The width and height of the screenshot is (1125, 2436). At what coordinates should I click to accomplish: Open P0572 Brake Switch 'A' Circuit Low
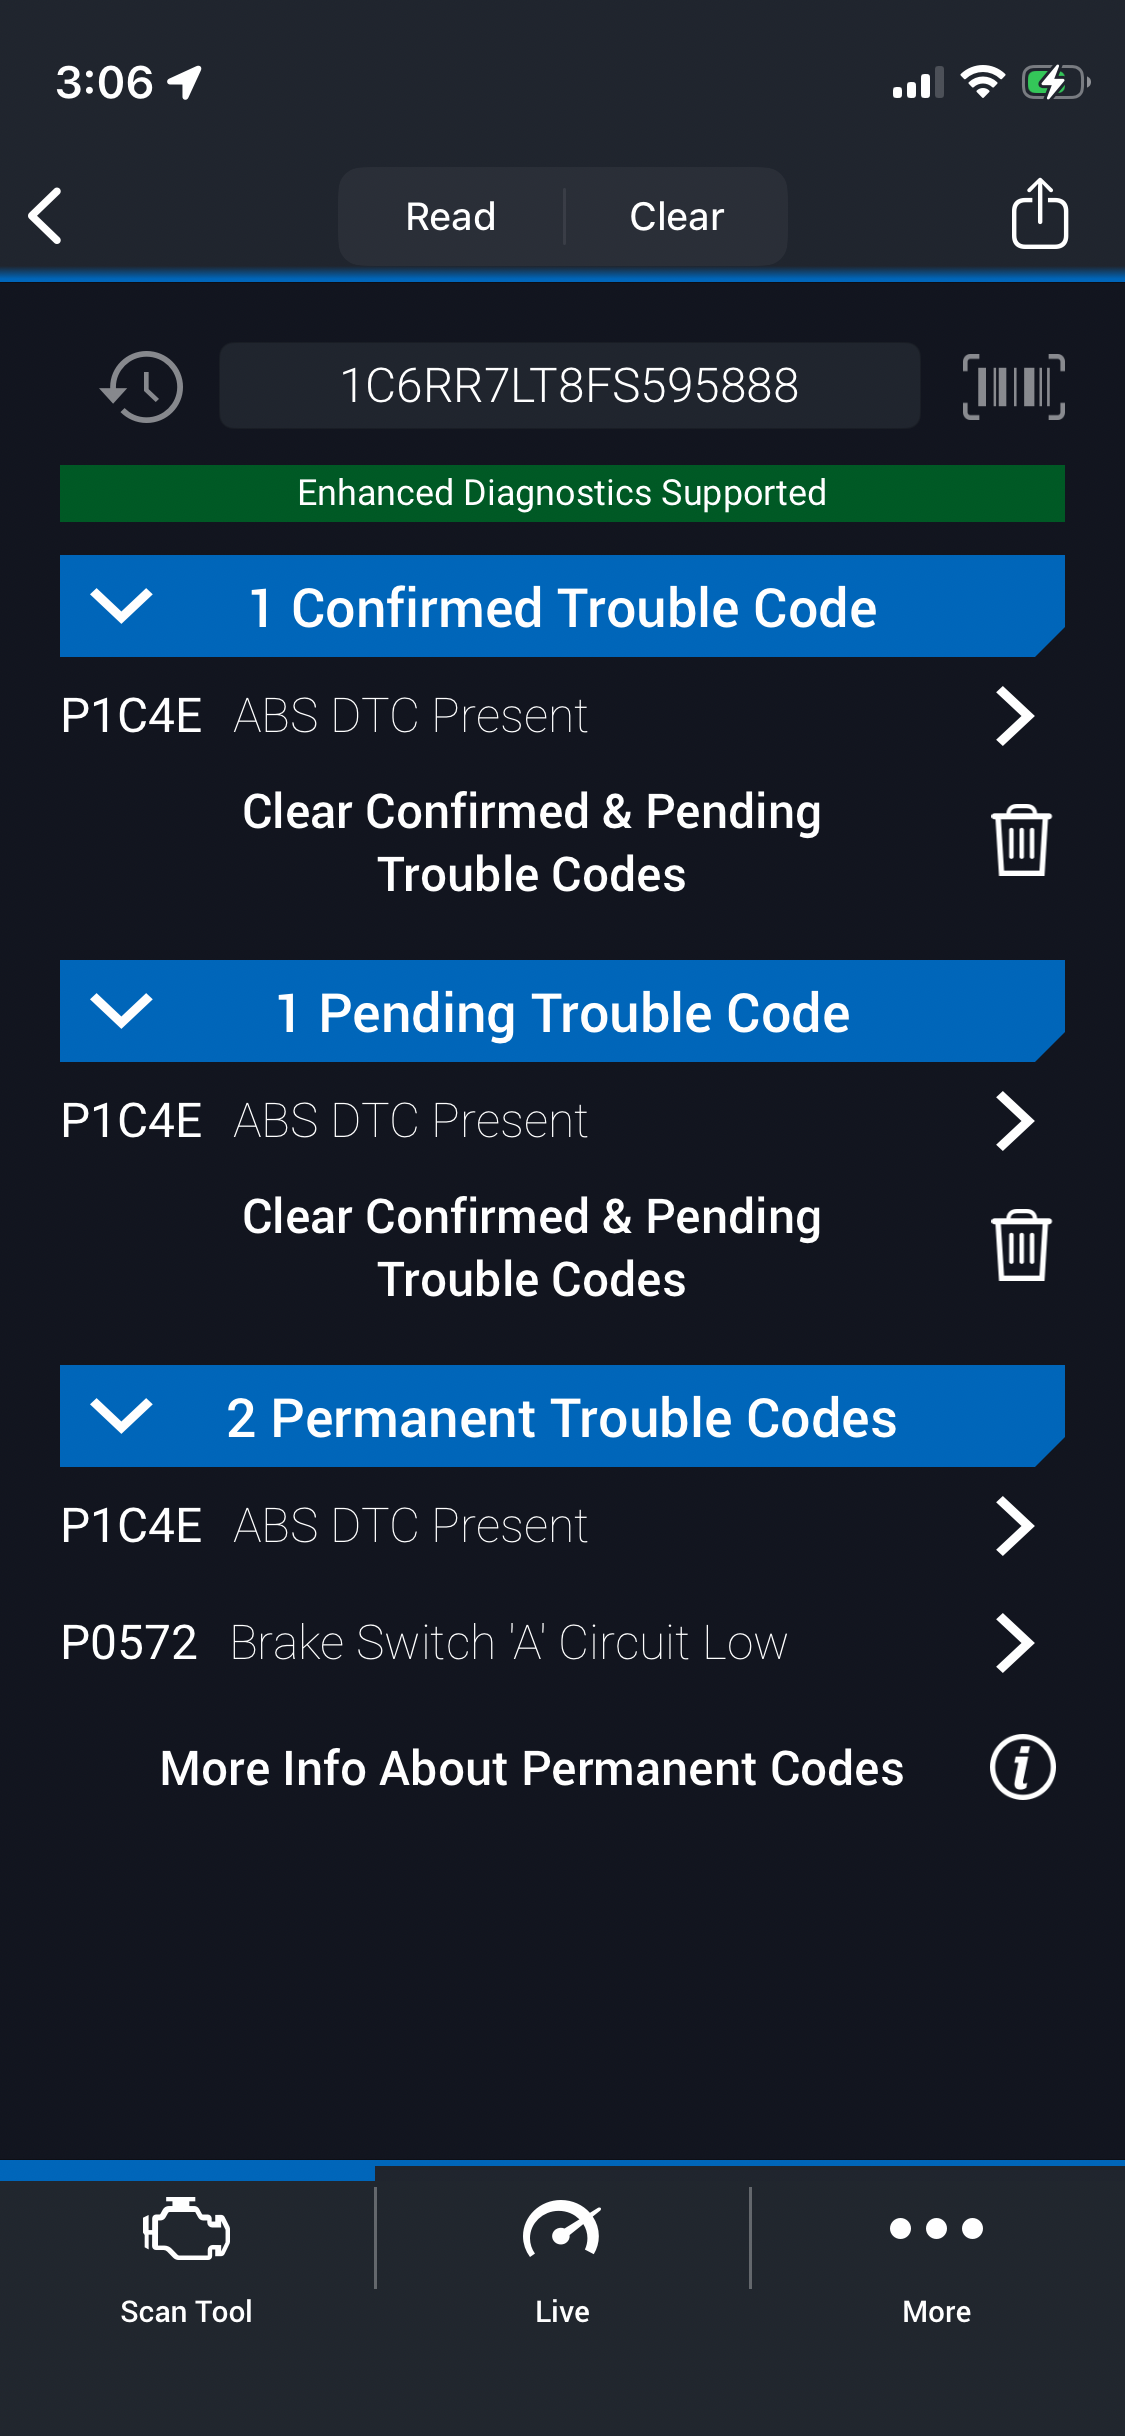coord(546,1643)
